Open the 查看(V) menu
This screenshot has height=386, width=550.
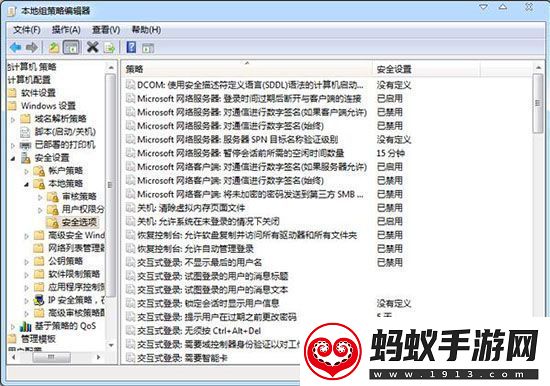(106, 30)
